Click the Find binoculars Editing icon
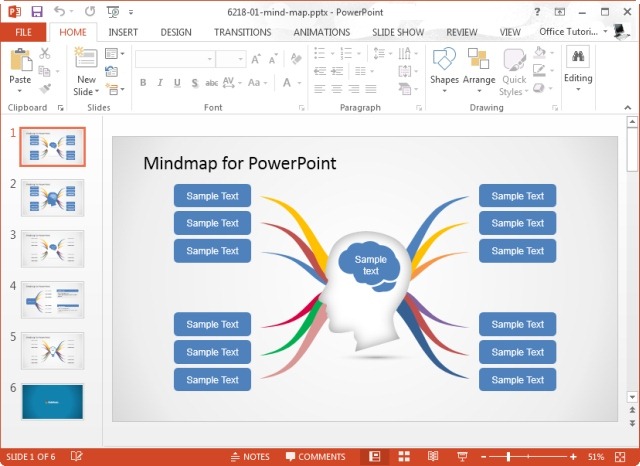 [x=578, y=56]
